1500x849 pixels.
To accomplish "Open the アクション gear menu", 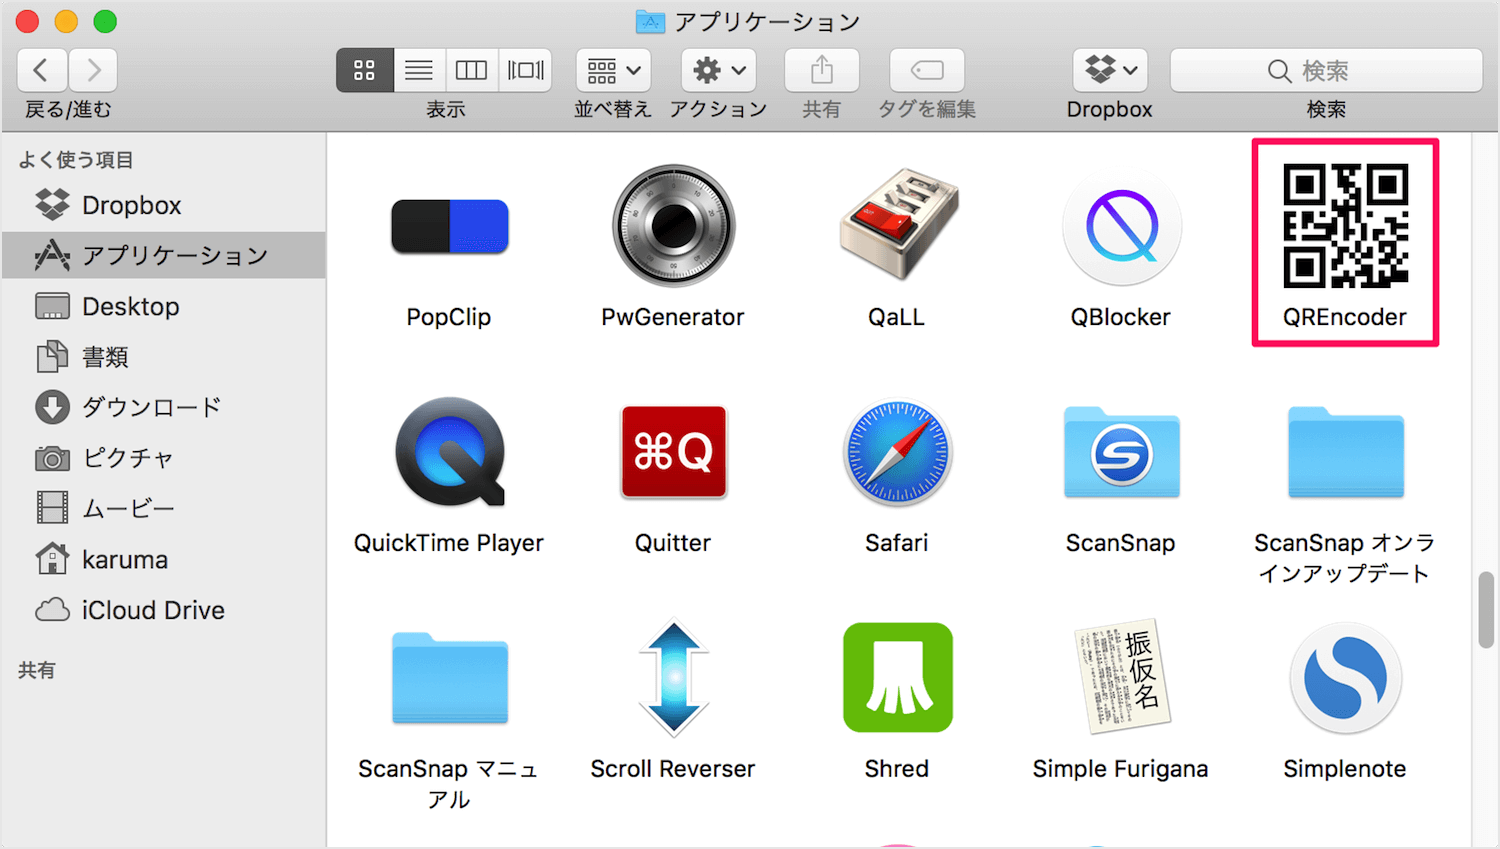I will [x=719, y=70].
